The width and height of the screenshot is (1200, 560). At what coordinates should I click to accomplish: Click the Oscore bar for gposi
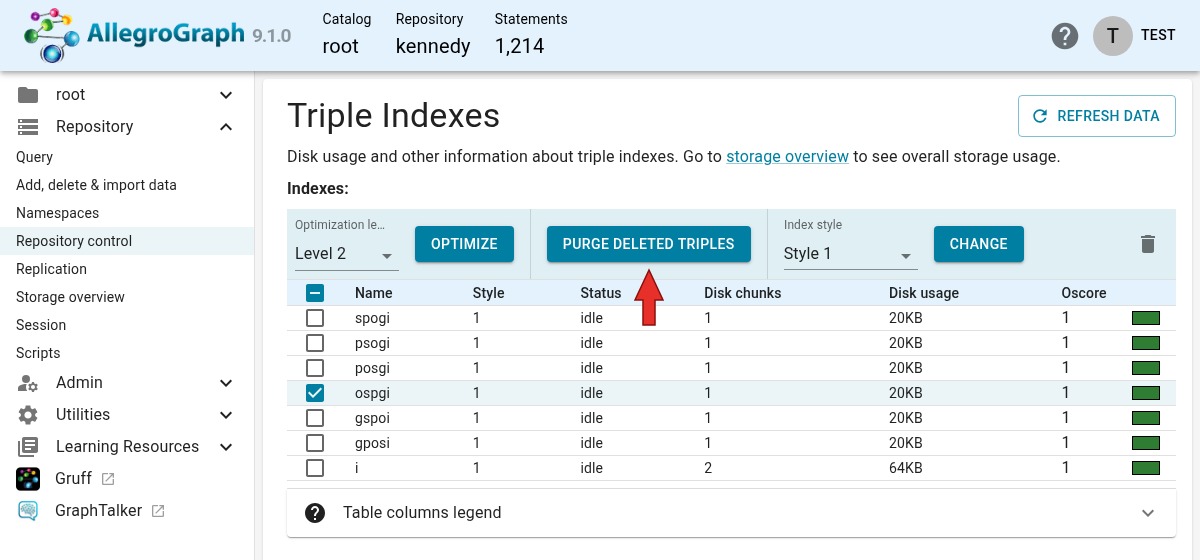tap(1146, 443)
